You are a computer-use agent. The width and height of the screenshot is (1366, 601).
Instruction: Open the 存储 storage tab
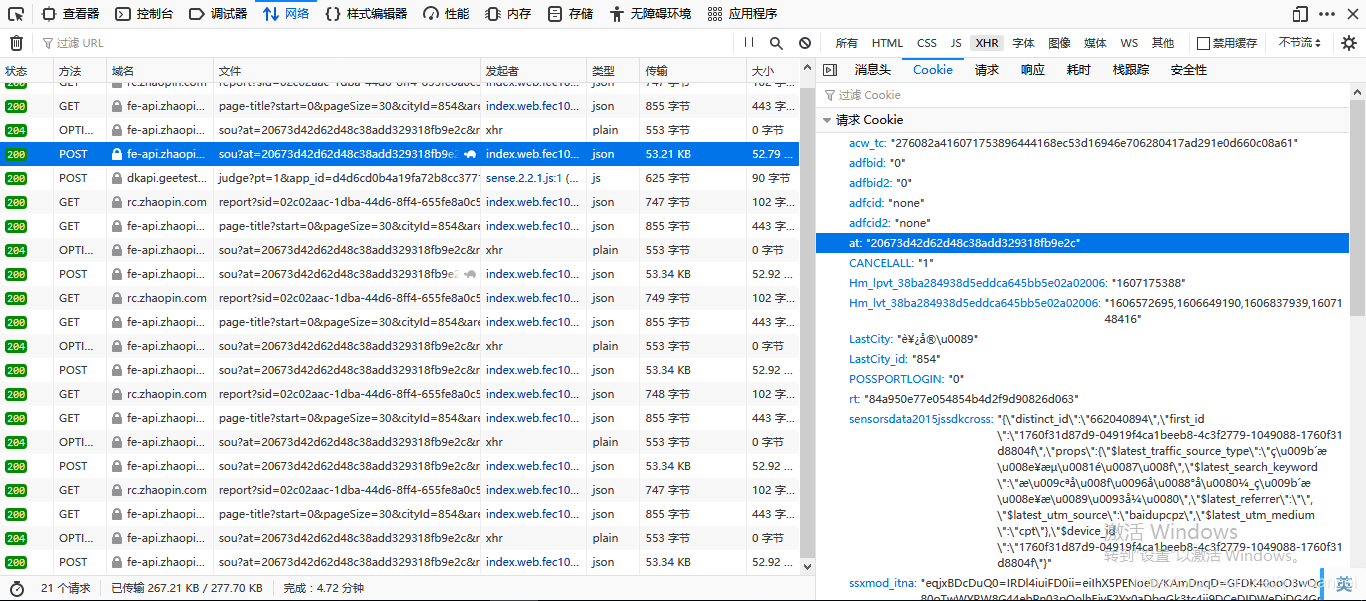(570, 14)
